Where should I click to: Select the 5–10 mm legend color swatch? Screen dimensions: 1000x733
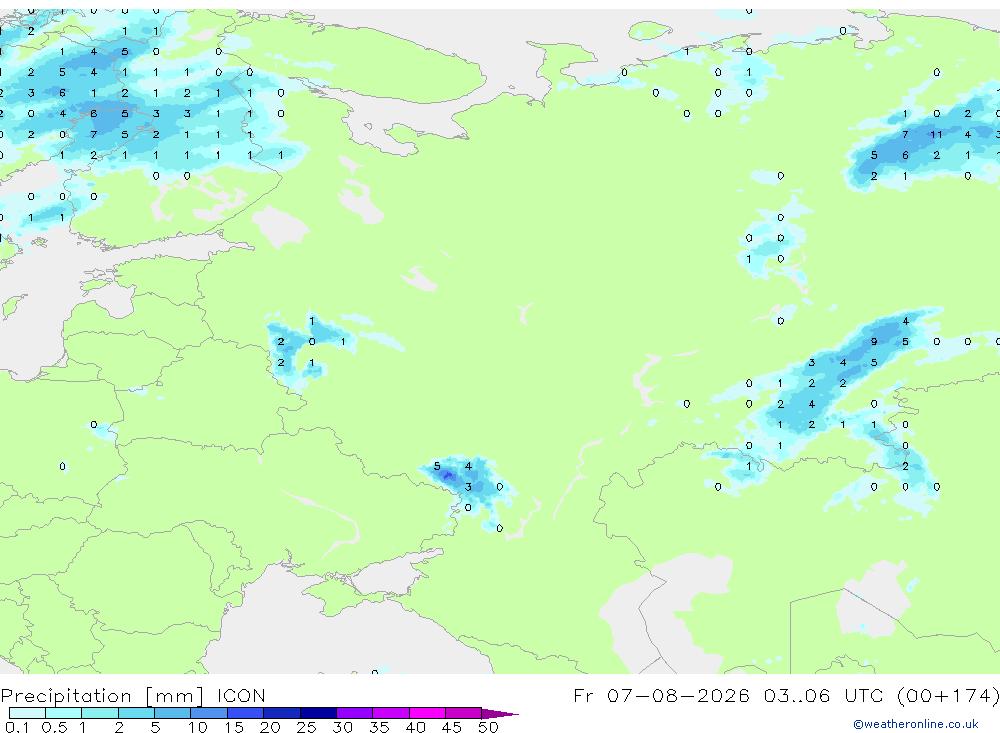pyautogui.click(x=172, y=713)
